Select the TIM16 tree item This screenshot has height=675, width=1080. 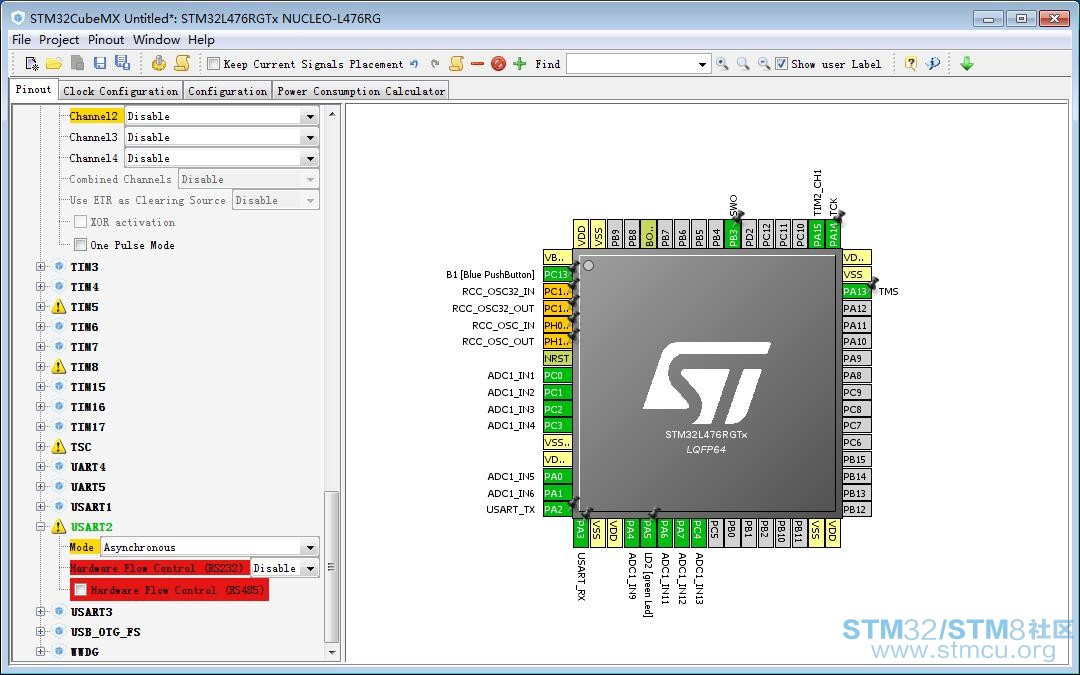87,407
